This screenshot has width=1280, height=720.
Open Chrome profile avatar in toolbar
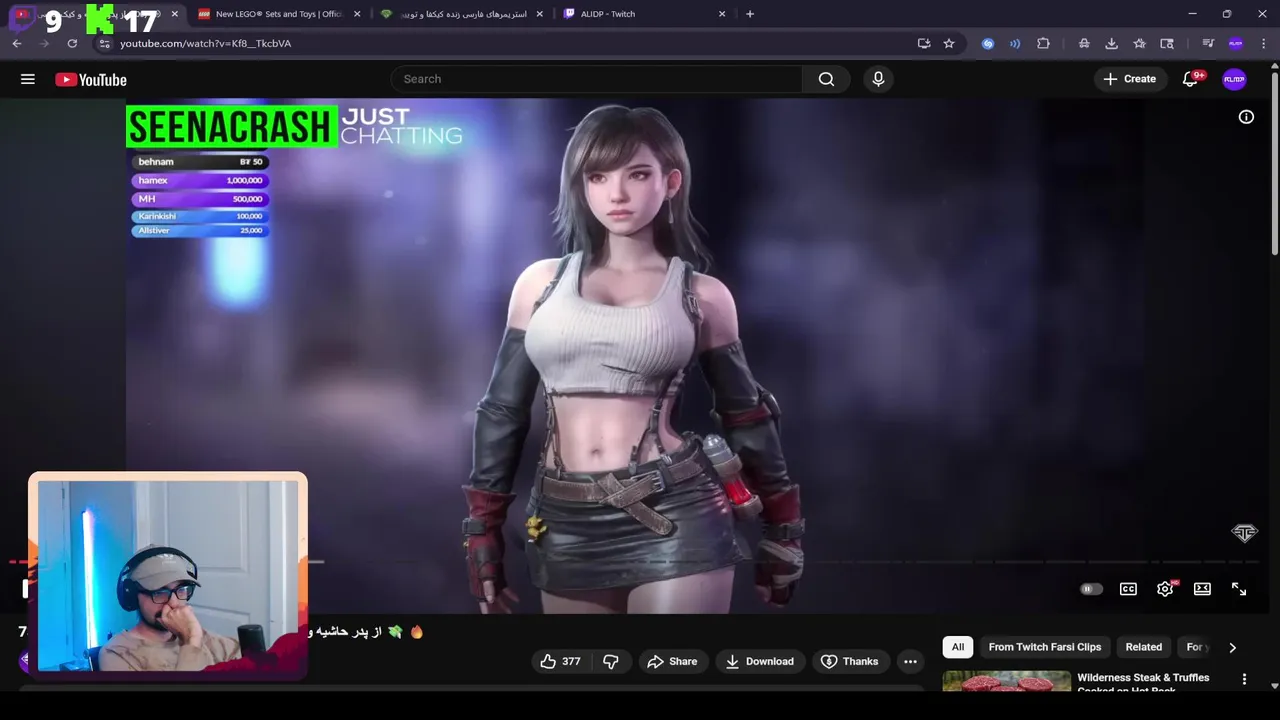(1236, 43)
